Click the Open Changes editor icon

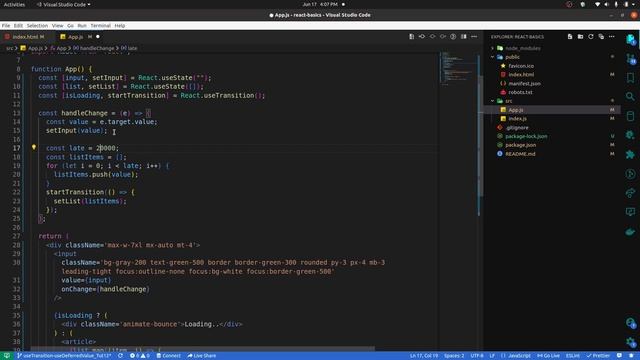pos(411,37)
